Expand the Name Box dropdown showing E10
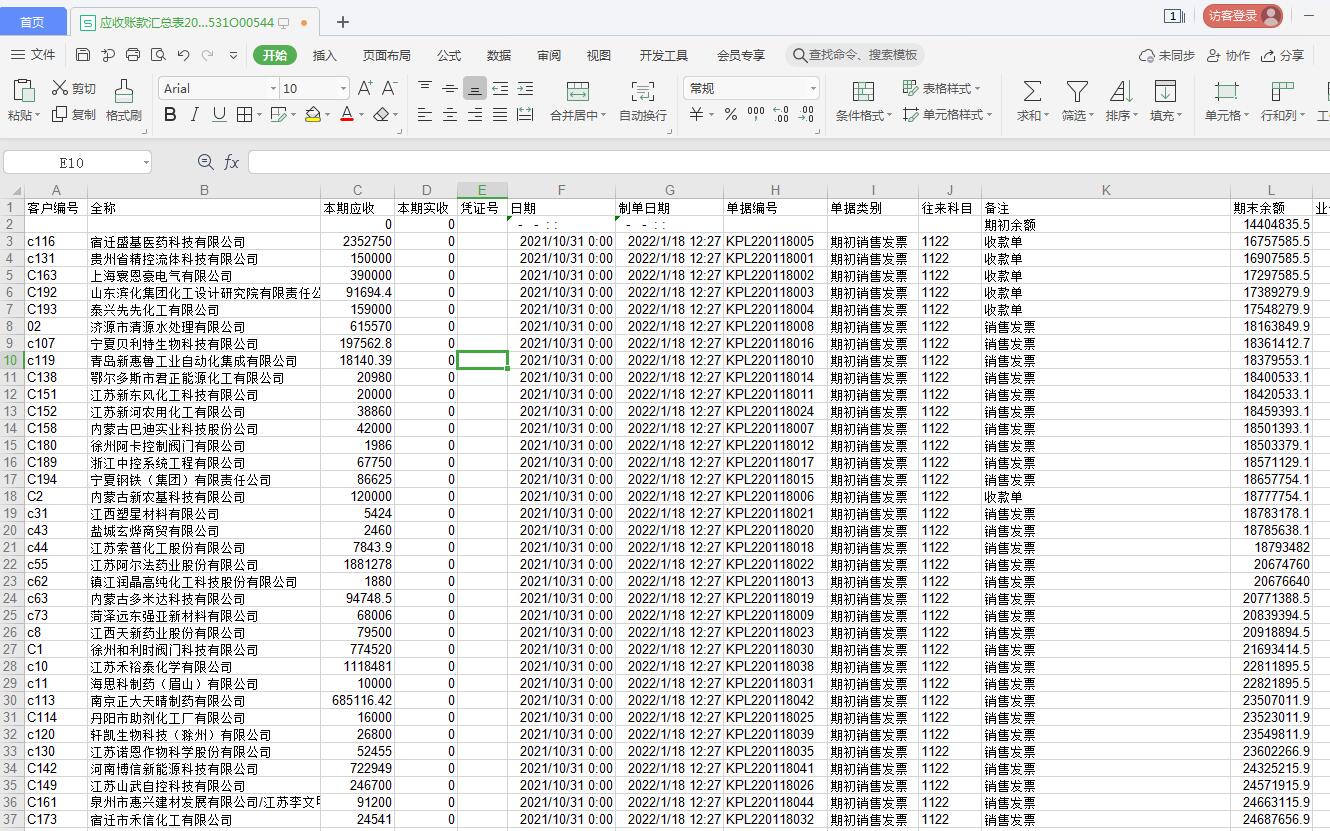 click(x=145, y=162)
